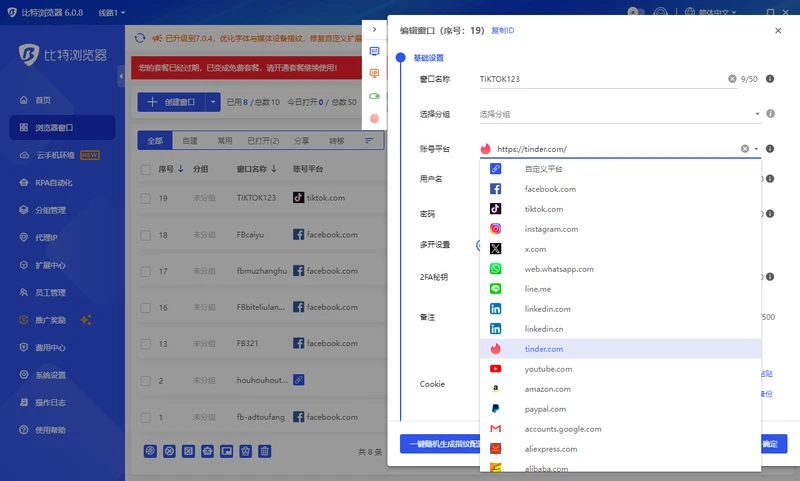Switch to the 自建 tab
Image resolution: width=800 pixels, height=481 pixels.
pos(190,141)
